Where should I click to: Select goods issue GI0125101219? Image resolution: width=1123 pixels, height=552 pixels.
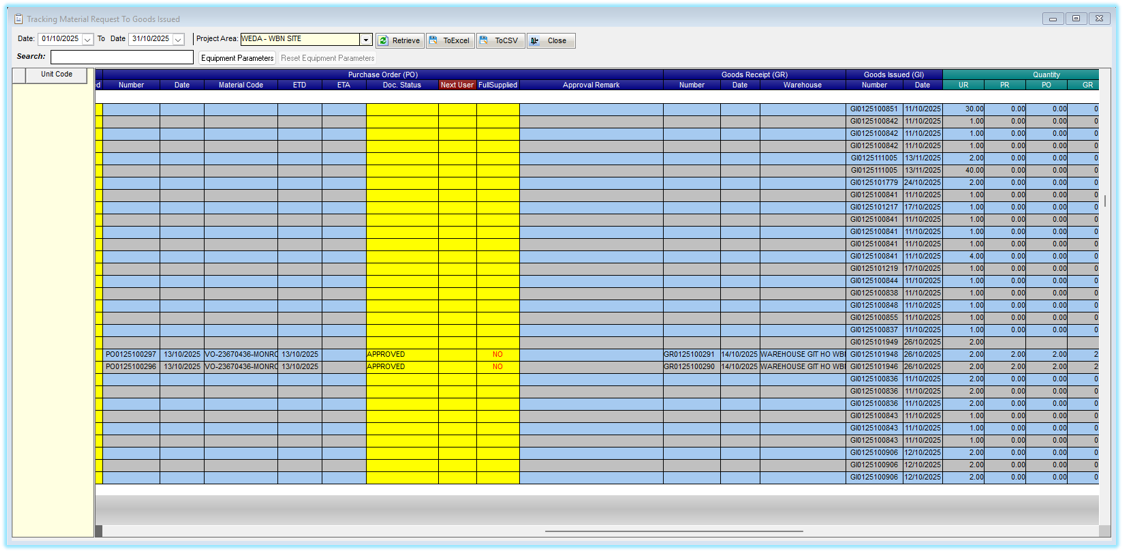point(874,268)
